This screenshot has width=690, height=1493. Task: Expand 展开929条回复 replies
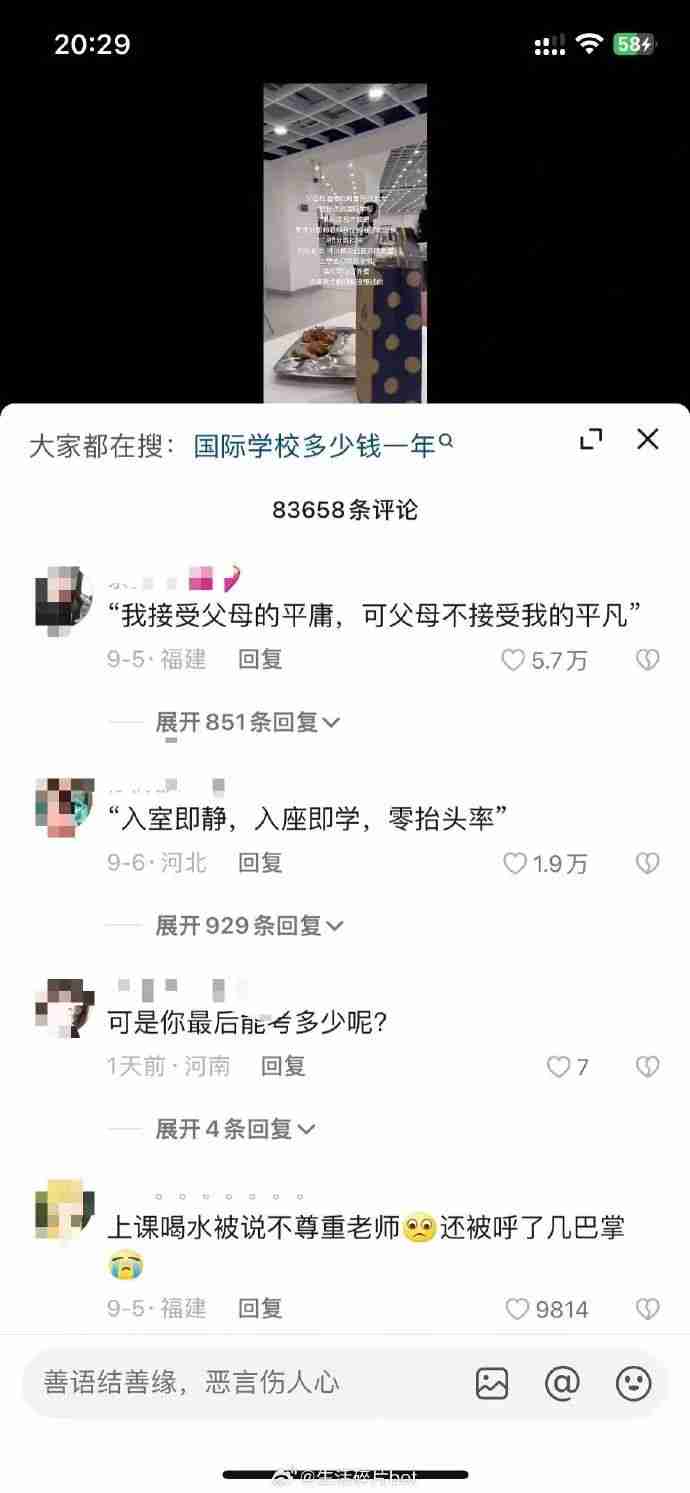(x=248, y=926)
